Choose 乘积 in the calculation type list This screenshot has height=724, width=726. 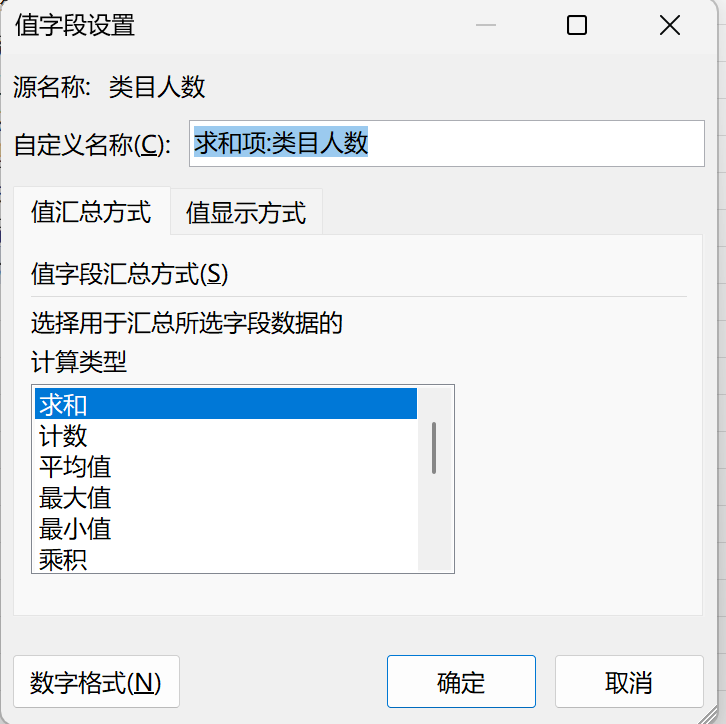(225, 558)
